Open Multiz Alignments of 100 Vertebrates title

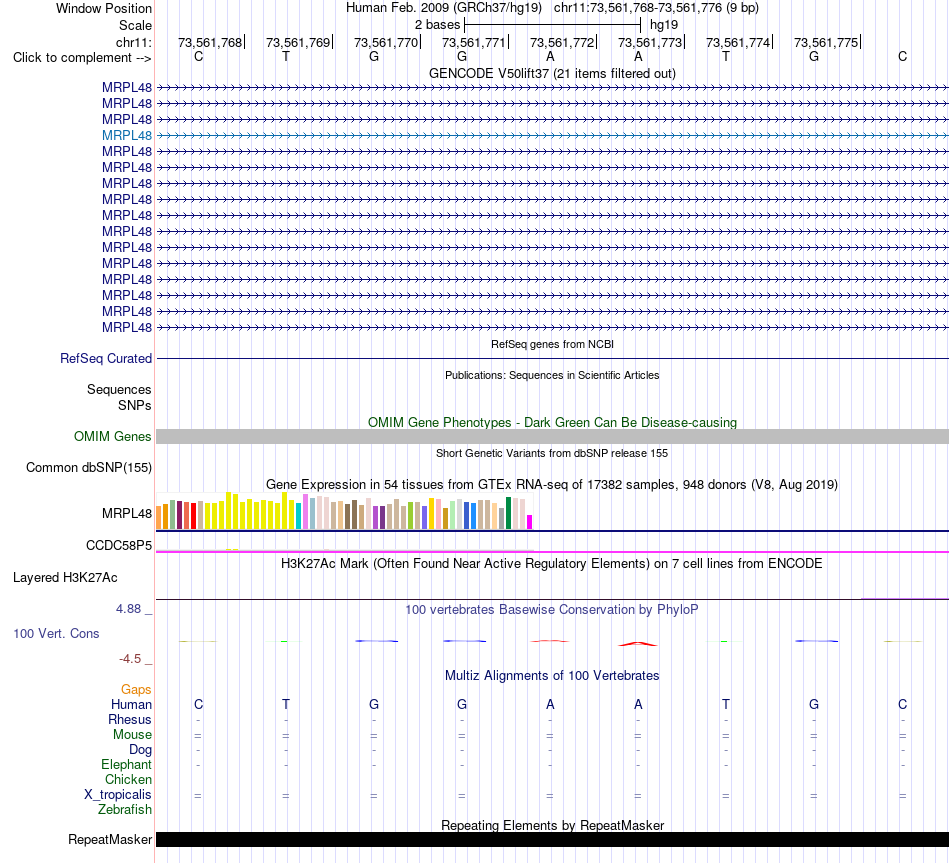point(552,675)
